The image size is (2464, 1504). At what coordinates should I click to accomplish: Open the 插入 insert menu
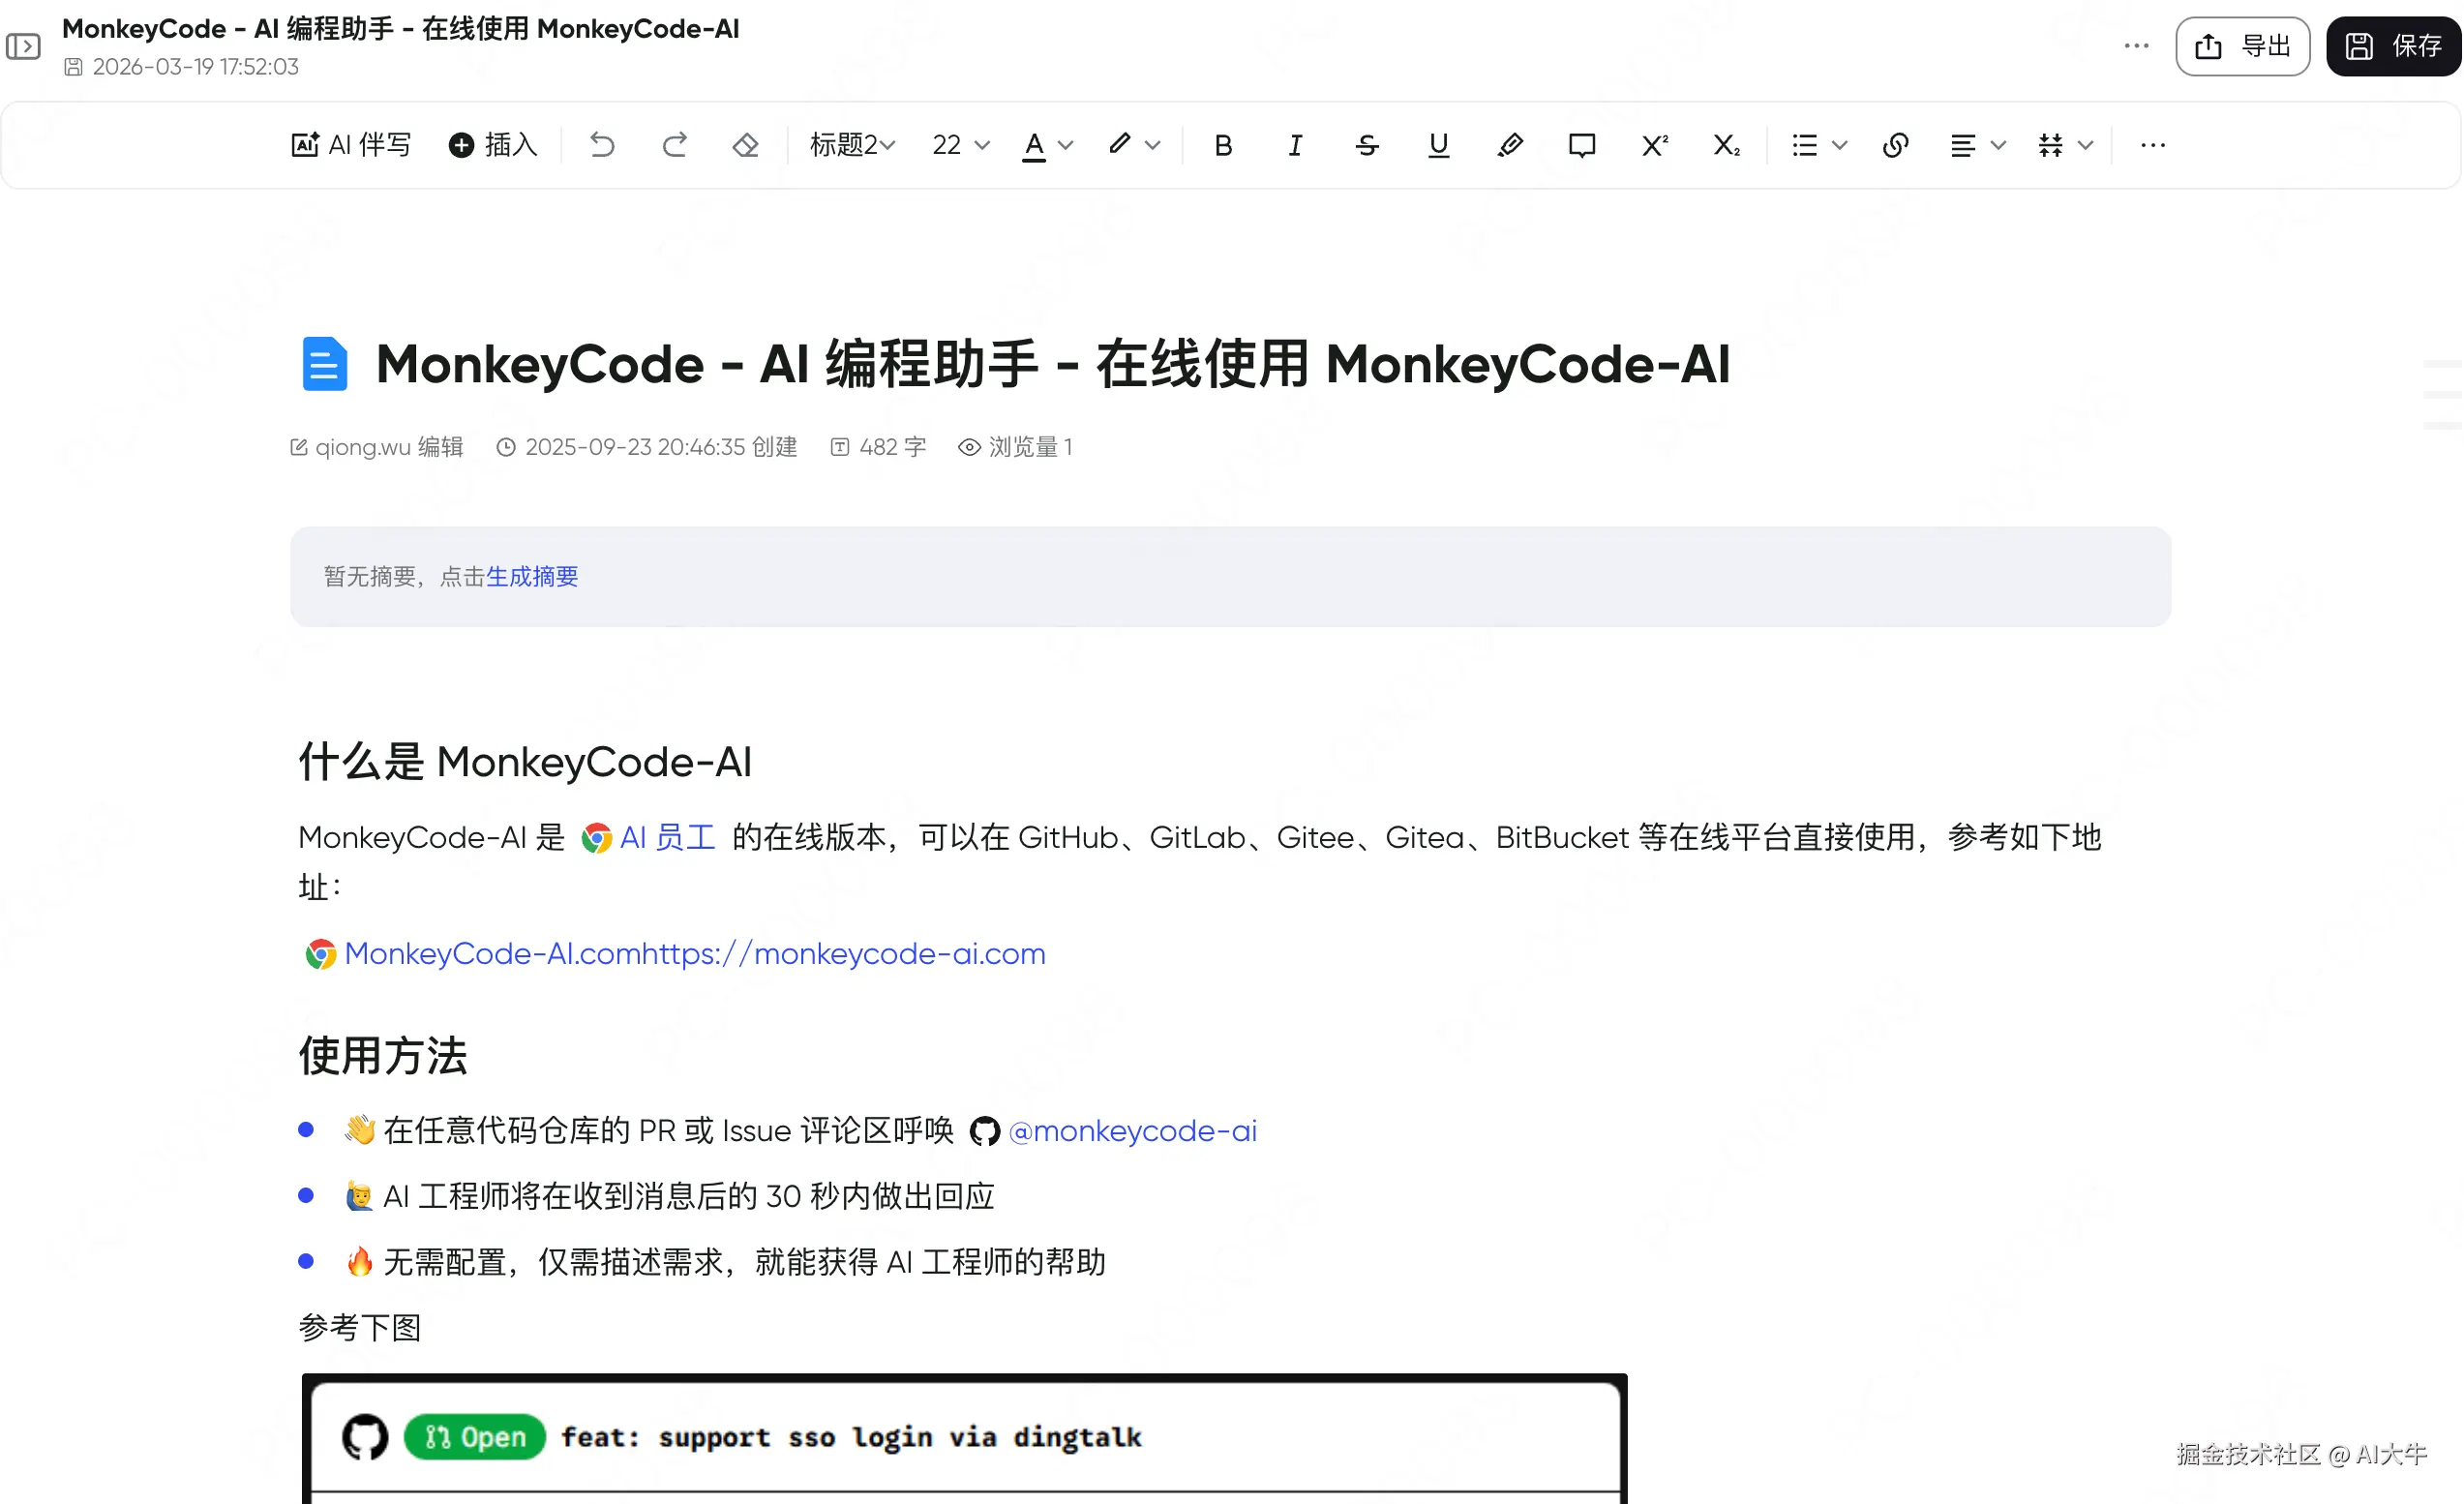[493, 145]
